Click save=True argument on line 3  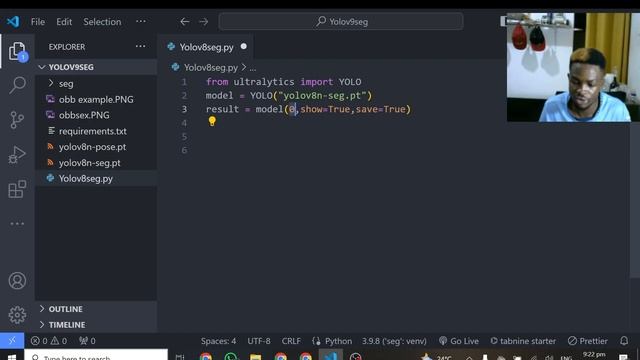[x=380, y=109]
